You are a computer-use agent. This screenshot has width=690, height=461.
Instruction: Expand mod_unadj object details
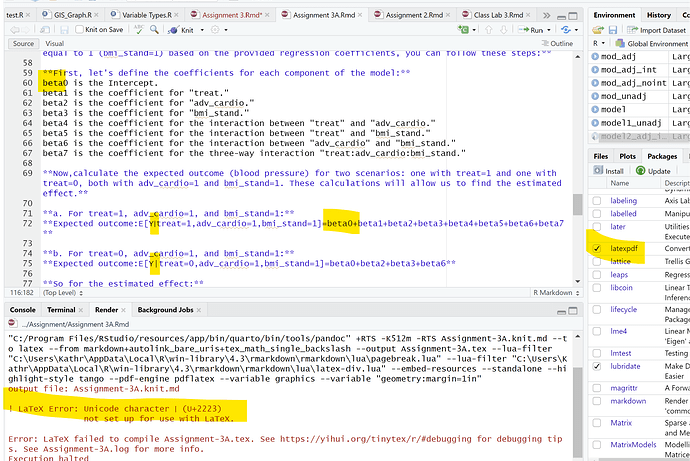tap(595, 96)
